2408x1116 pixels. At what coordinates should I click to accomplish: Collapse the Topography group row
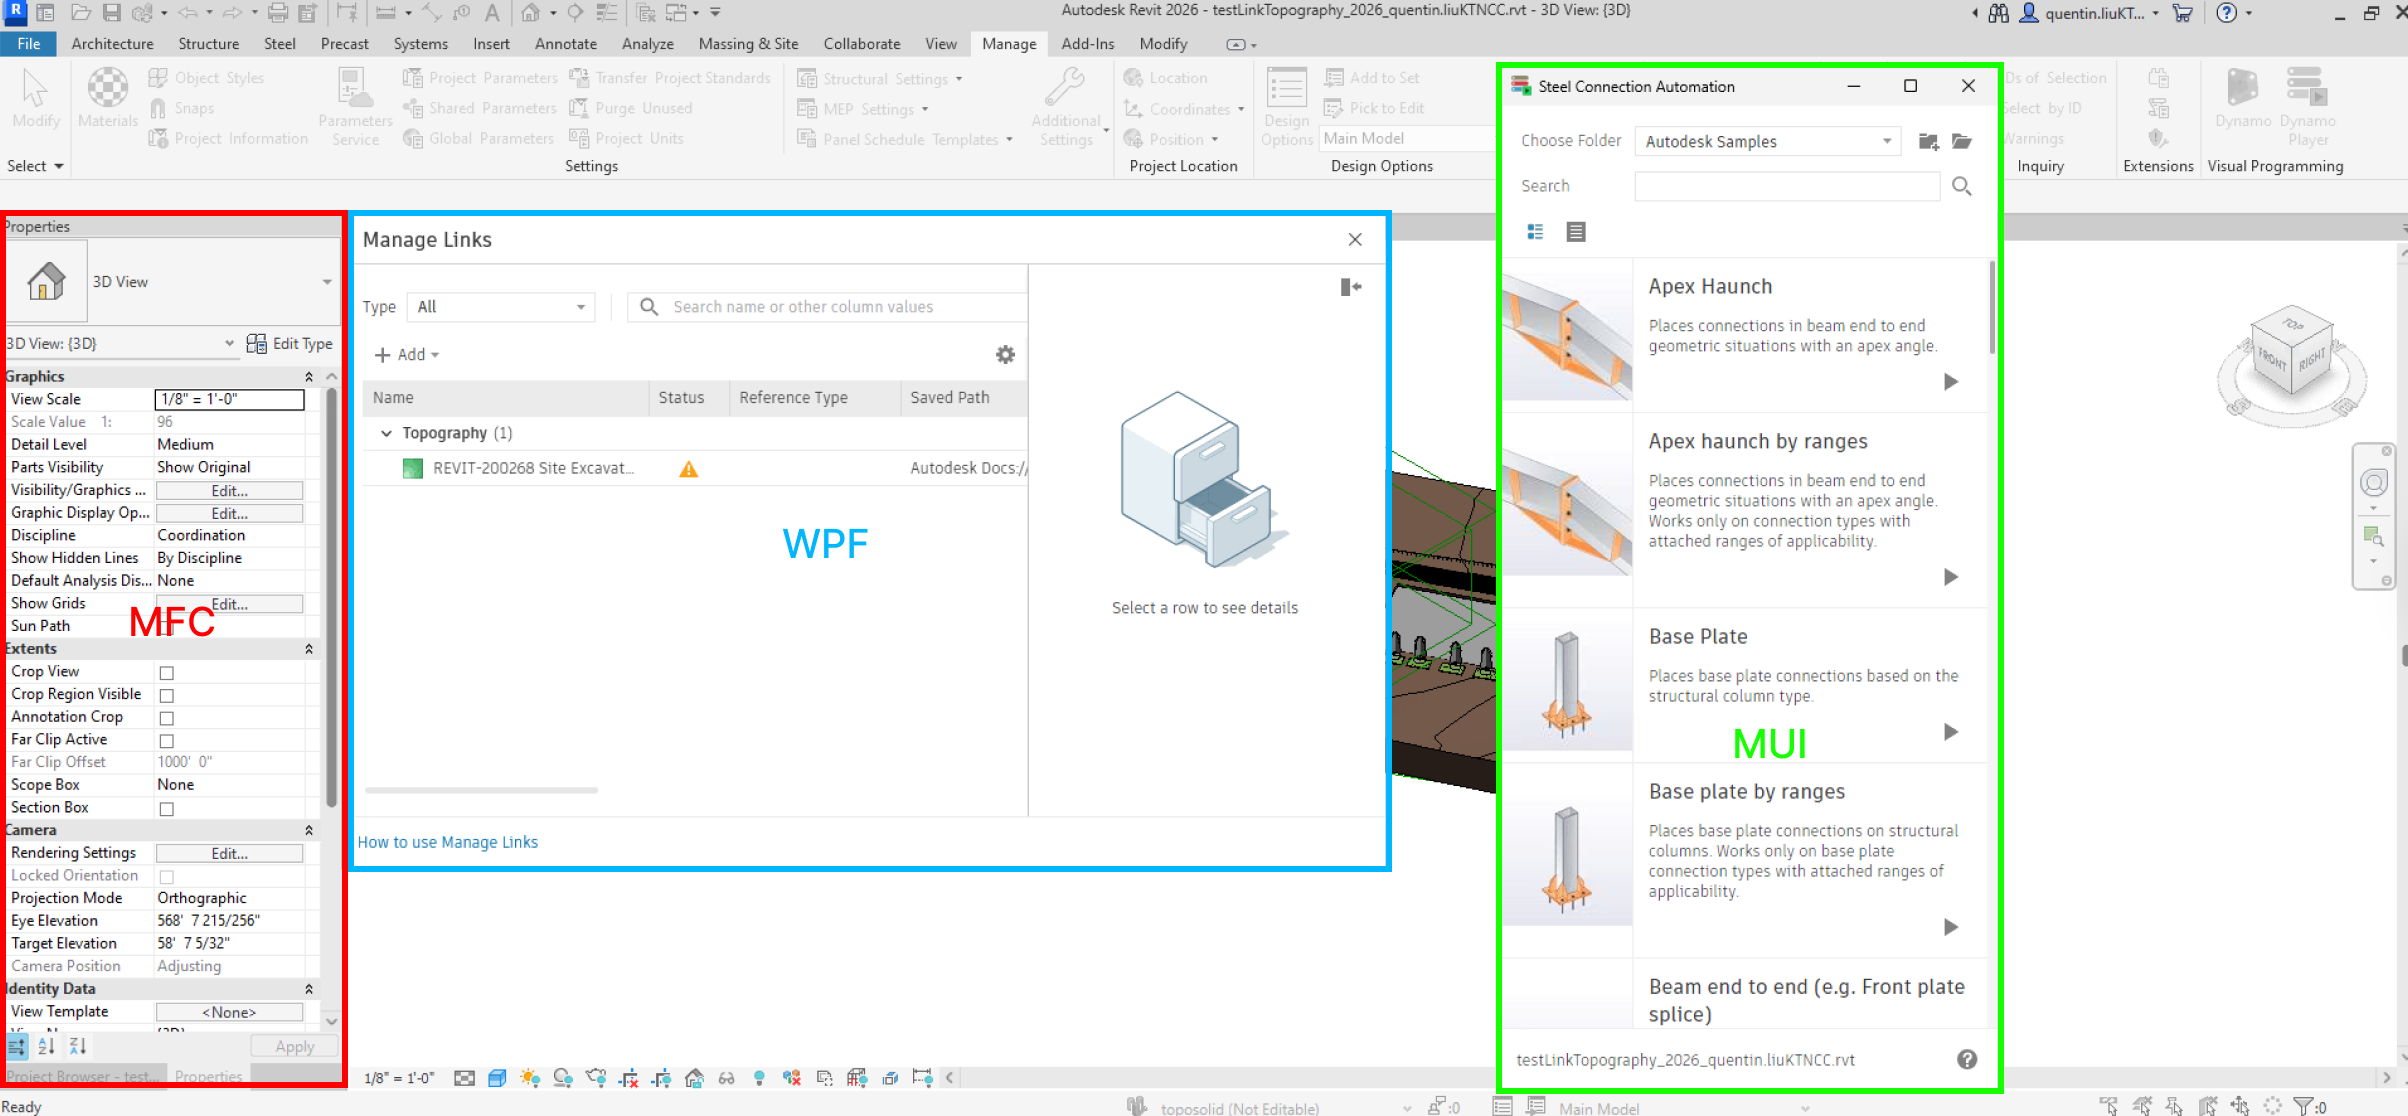tap(386, 434)
